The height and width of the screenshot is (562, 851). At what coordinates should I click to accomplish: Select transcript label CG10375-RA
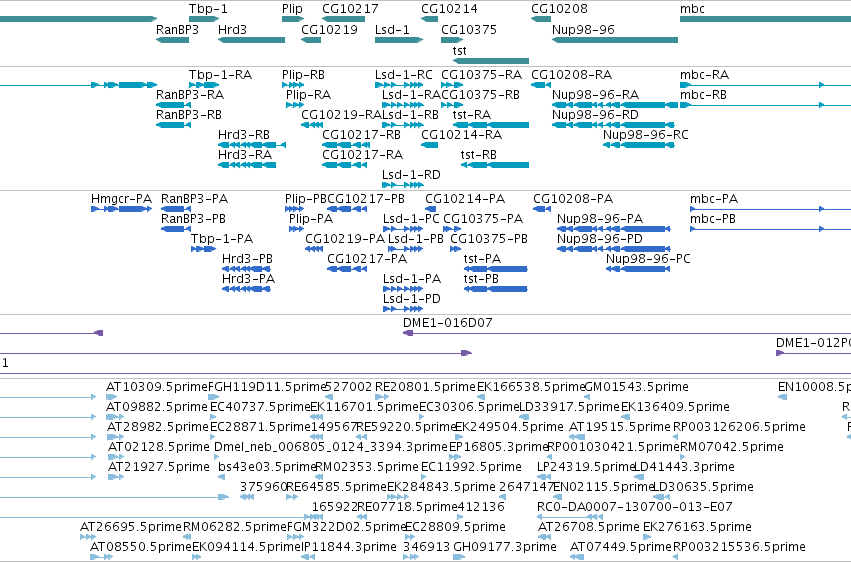click(481, 74)
